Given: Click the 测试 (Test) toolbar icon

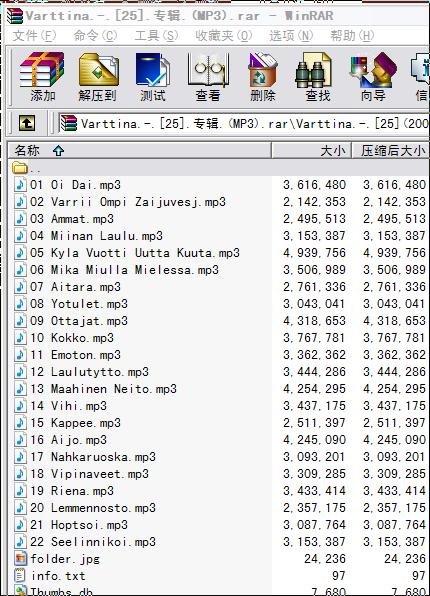Looking at the screenshot, I should pyautogui.click(x=153, y=70).
